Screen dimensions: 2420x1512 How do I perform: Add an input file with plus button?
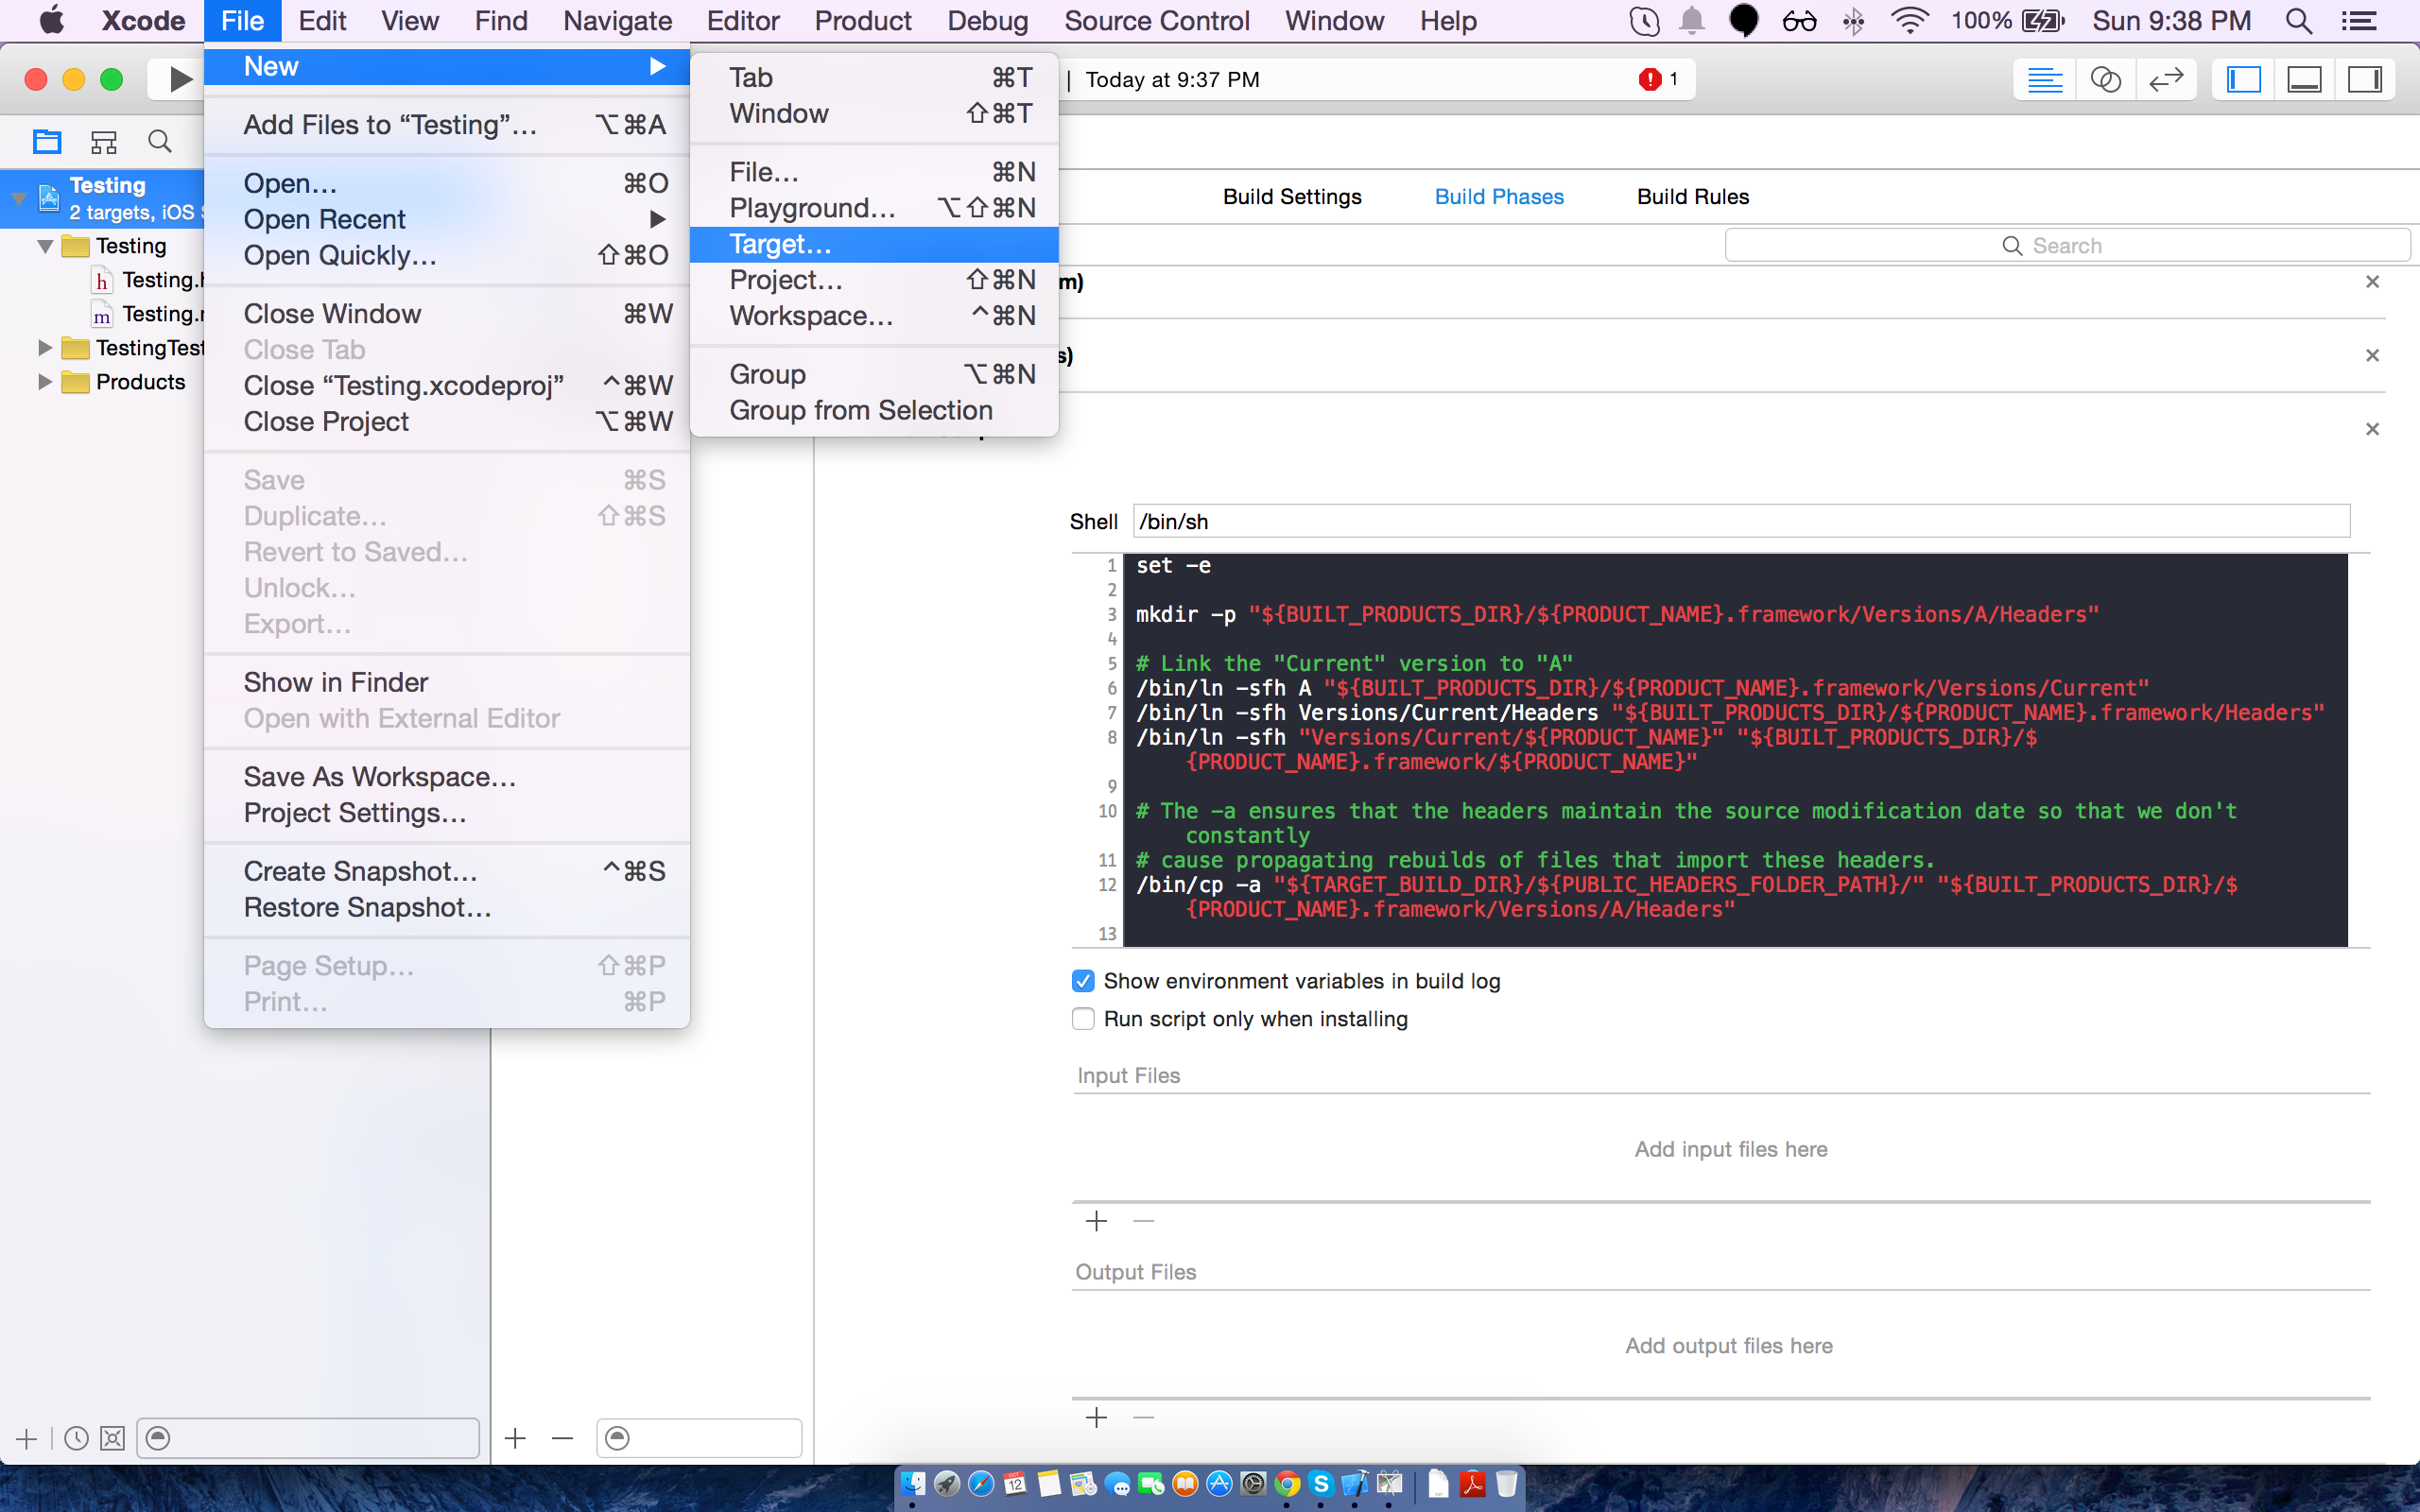[1097, 1221]
